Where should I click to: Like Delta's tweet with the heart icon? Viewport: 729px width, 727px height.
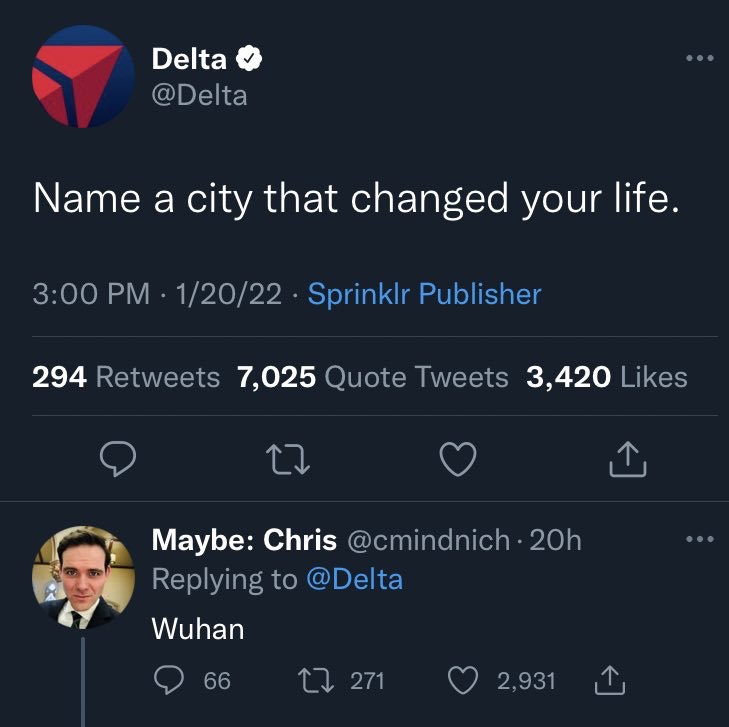point(458,459)
